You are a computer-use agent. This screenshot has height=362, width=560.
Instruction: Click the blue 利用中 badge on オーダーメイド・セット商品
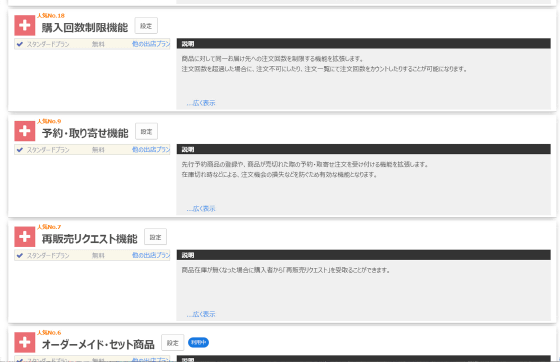tap(199, 343)
